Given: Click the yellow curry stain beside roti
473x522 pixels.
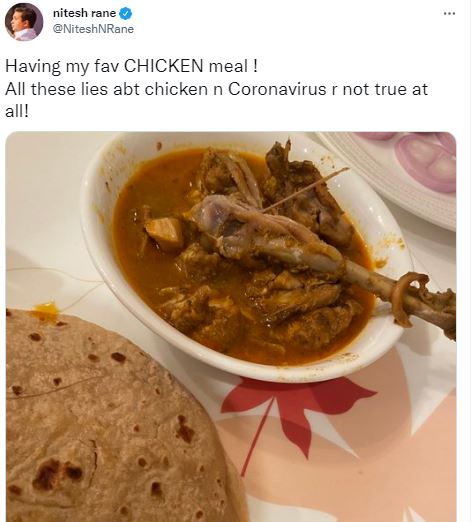Looking at the screenshot, I should pos(46,310).
